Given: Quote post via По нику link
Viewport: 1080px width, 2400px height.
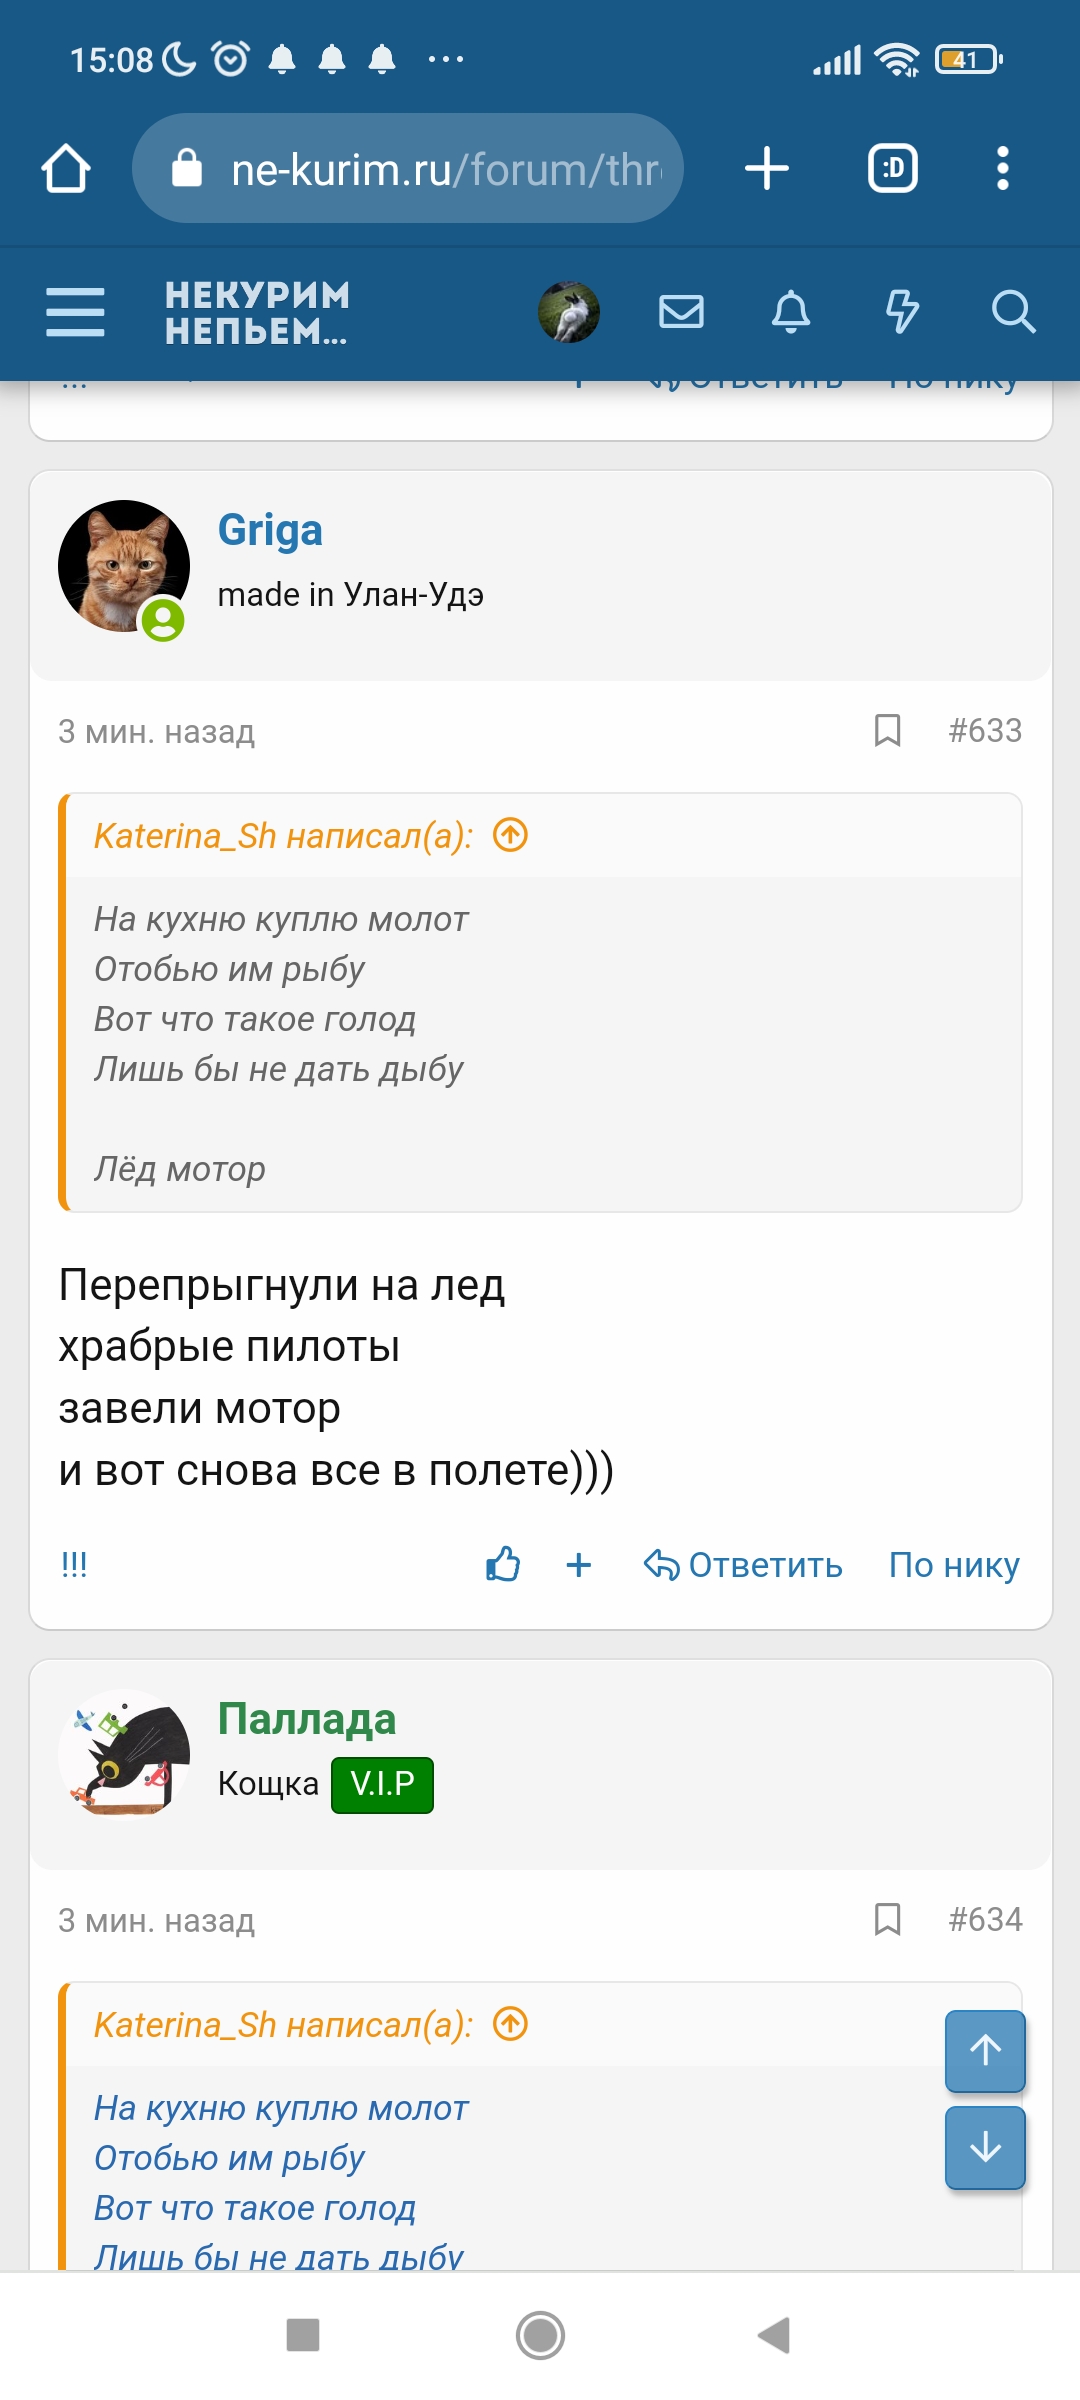Looking at the screenshot, I should click(952, 1566).
